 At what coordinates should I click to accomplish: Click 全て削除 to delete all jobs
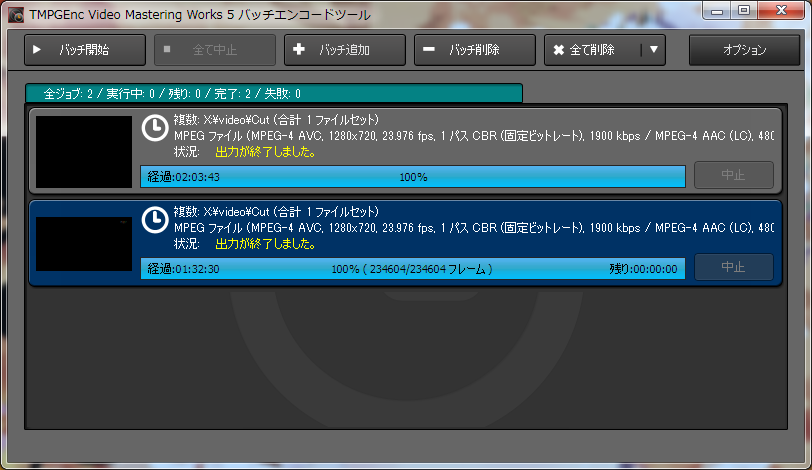click(592, 50)
